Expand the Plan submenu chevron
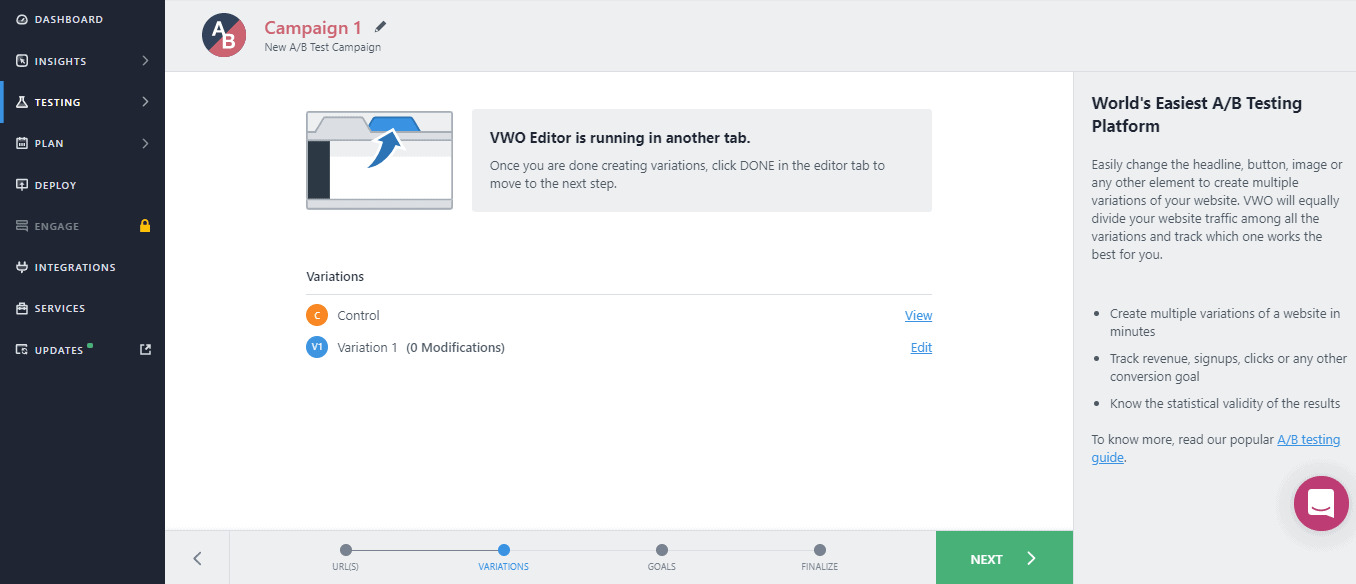 tap(145, 143)
